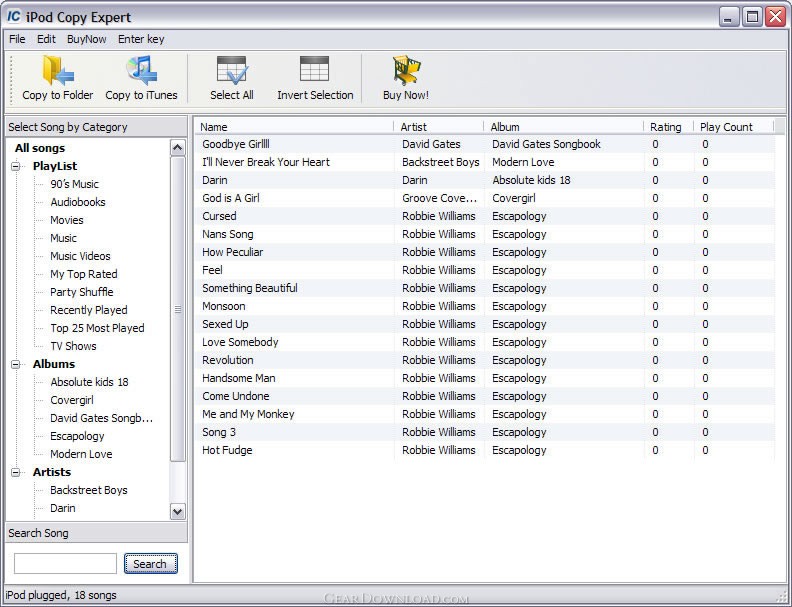Screen dimensions: 792x607
Task: Click the David Gates Songbook album cell
Action: (x=546, y=144)
